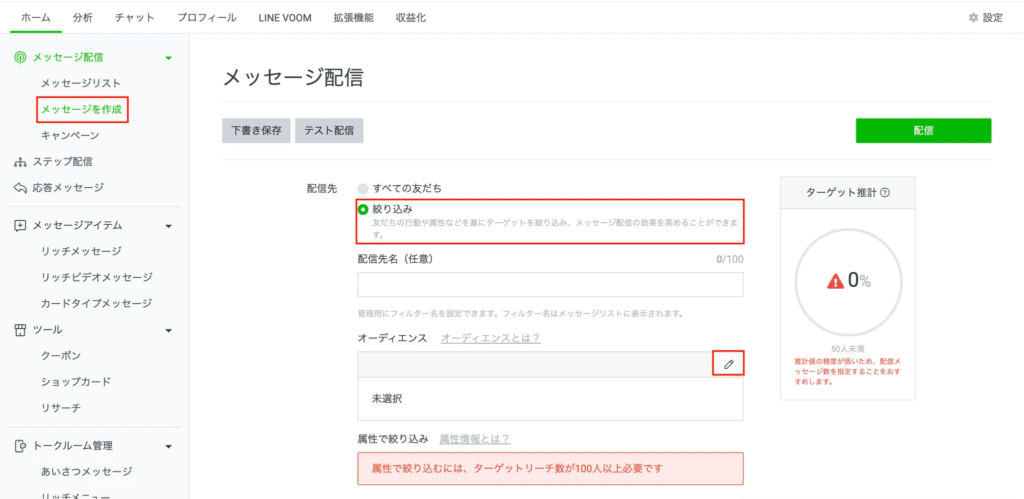This screenshot has height=499, width=1024.
Task: Click the message broadcast icon in sidebar
Action: 20,57
